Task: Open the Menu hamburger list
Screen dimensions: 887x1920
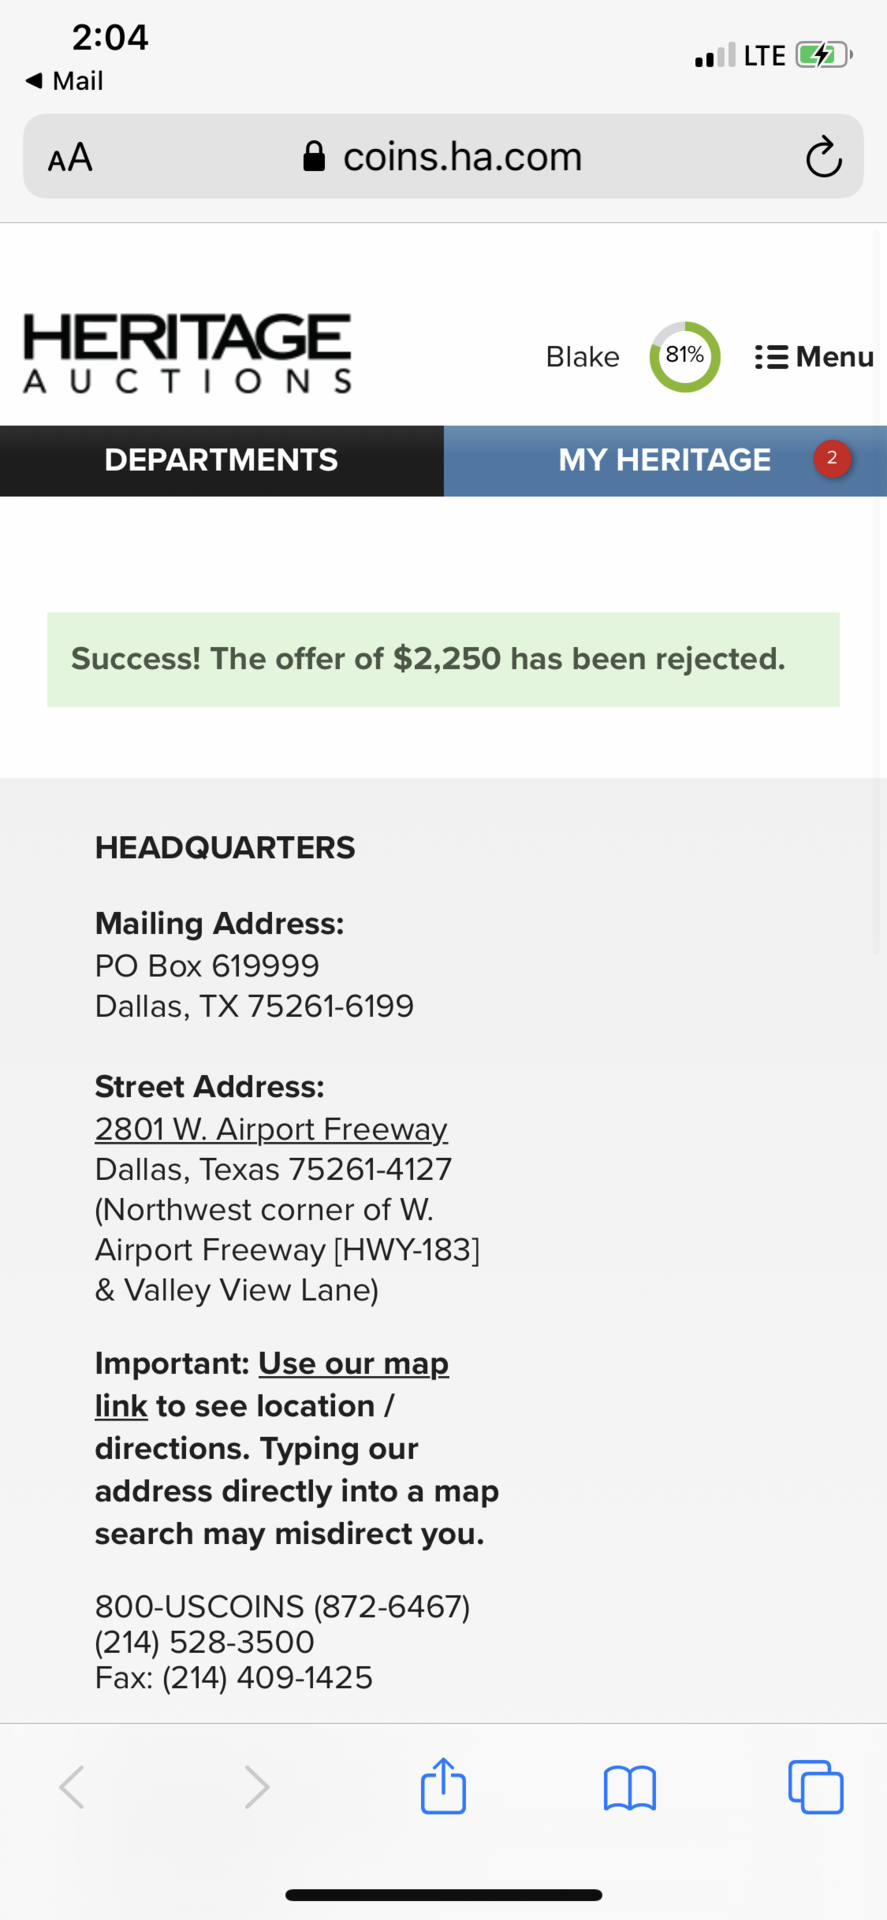Action: [814, 357]
